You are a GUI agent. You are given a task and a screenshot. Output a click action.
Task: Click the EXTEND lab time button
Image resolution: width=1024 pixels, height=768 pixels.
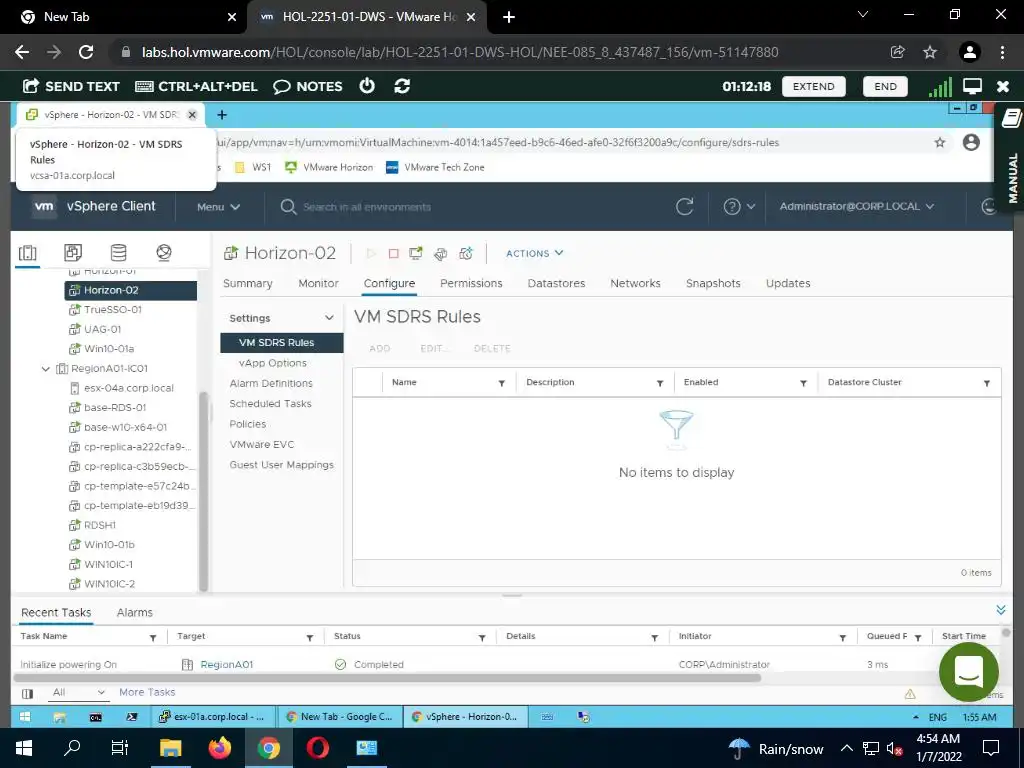pos(814,86)
